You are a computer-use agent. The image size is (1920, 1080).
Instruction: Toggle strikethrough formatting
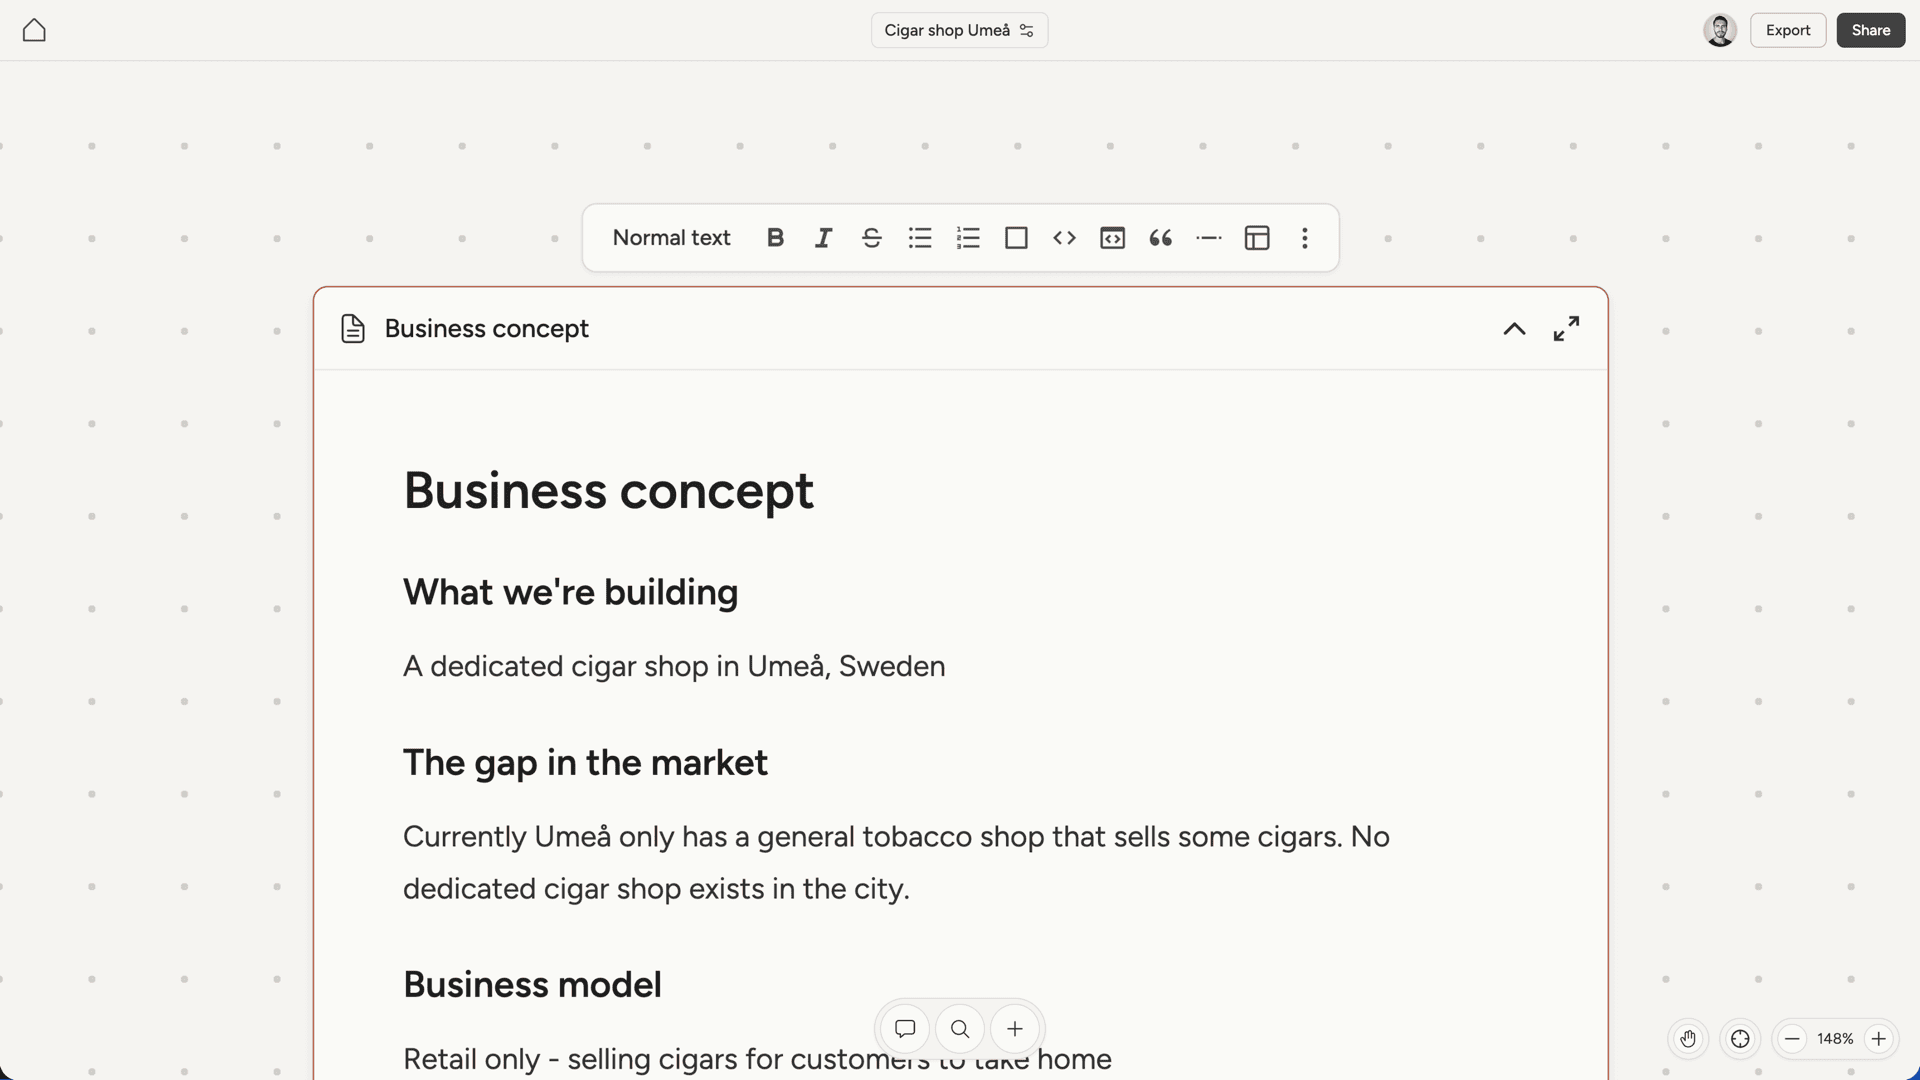[871, 238]
